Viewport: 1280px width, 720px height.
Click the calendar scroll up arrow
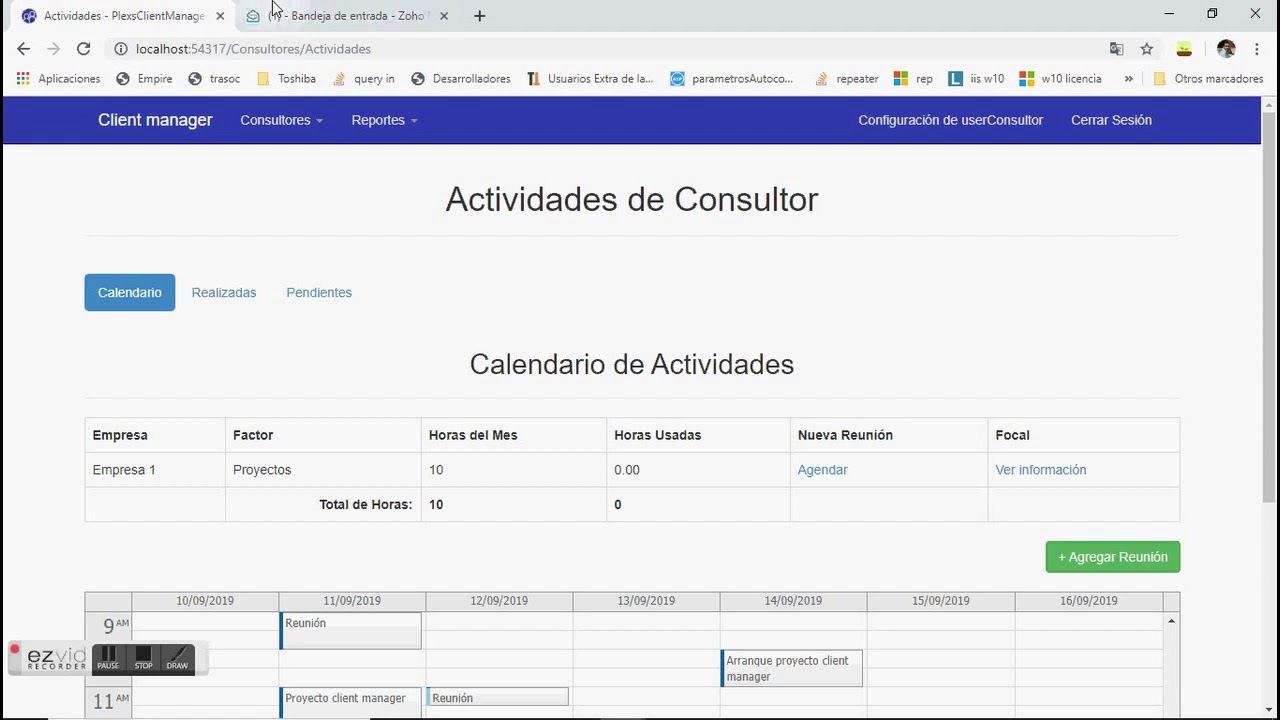(1171, 621)
